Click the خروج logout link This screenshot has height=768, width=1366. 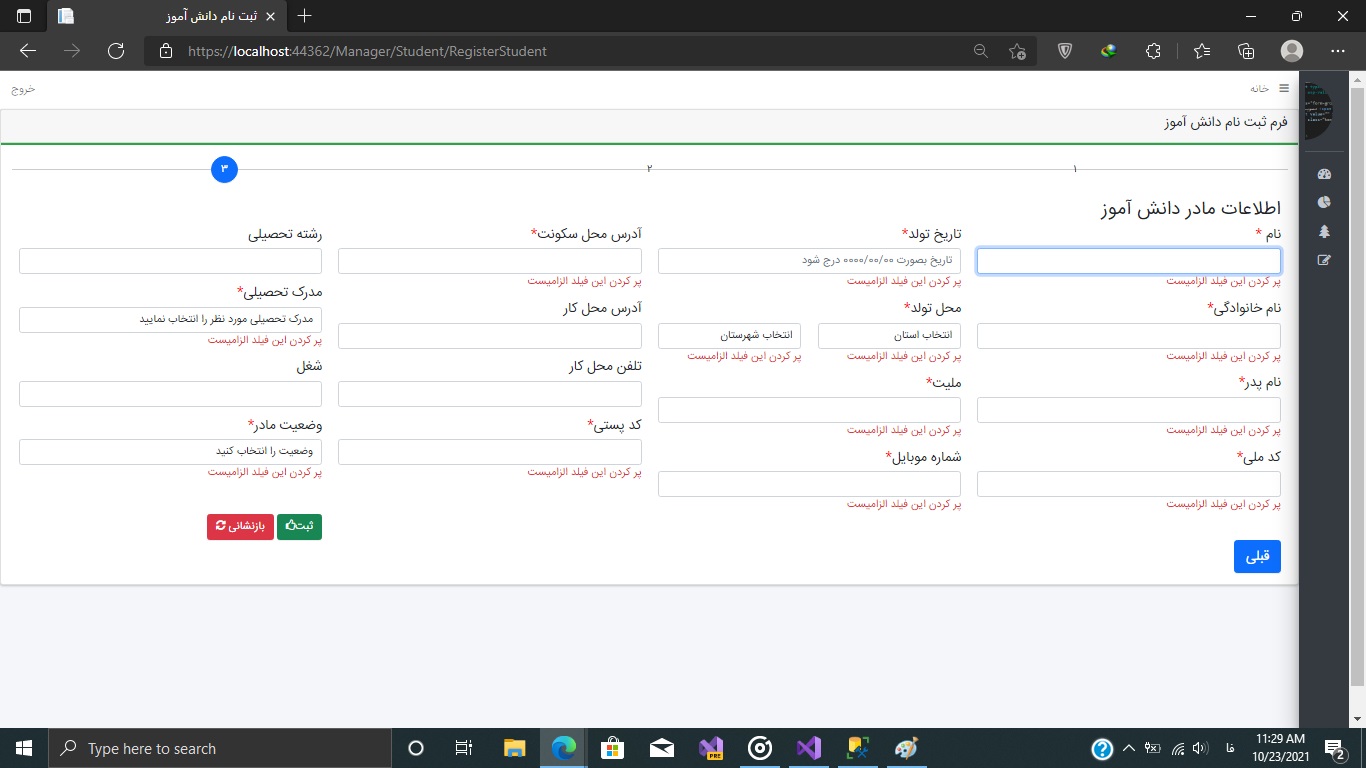[x=23, y=88]
